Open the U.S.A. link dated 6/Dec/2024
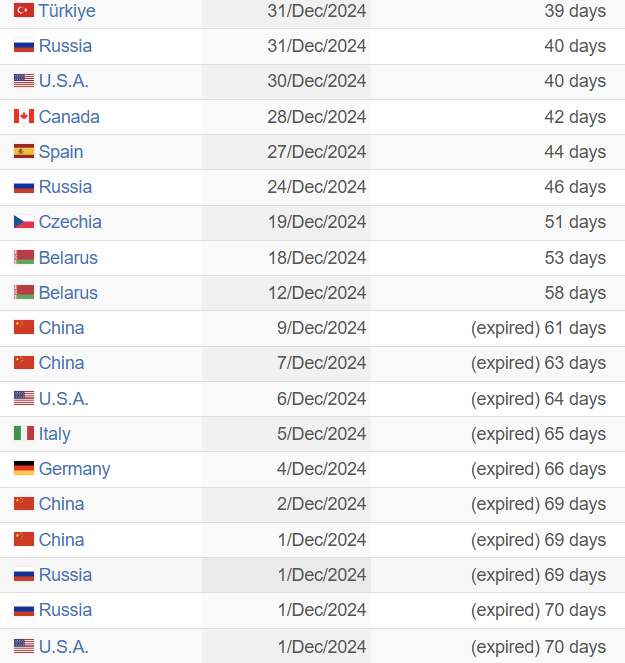625x663 pixels. click(x=64, y=399)
